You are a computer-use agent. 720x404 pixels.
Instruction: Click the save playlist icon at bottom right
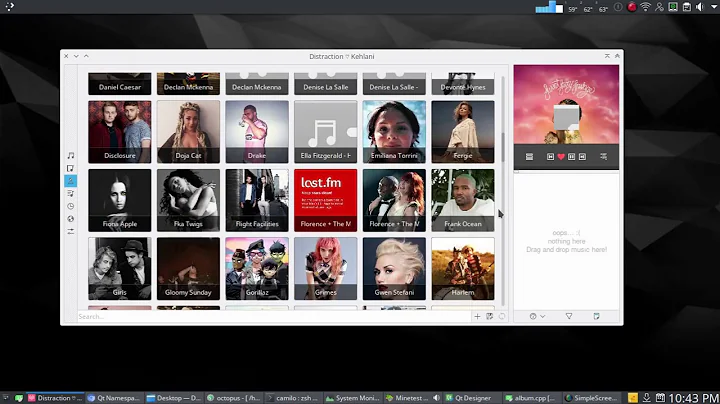[x=596, y=316]
